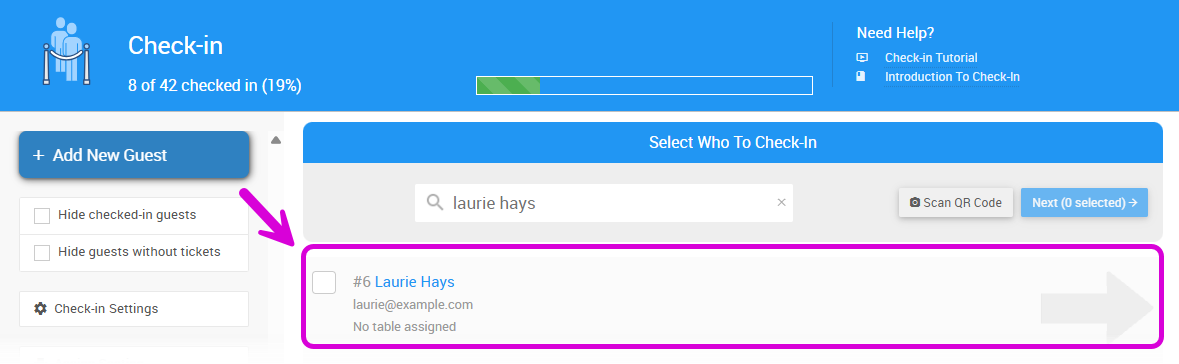Click the plus icon in Add New Guest

[39, 156]
